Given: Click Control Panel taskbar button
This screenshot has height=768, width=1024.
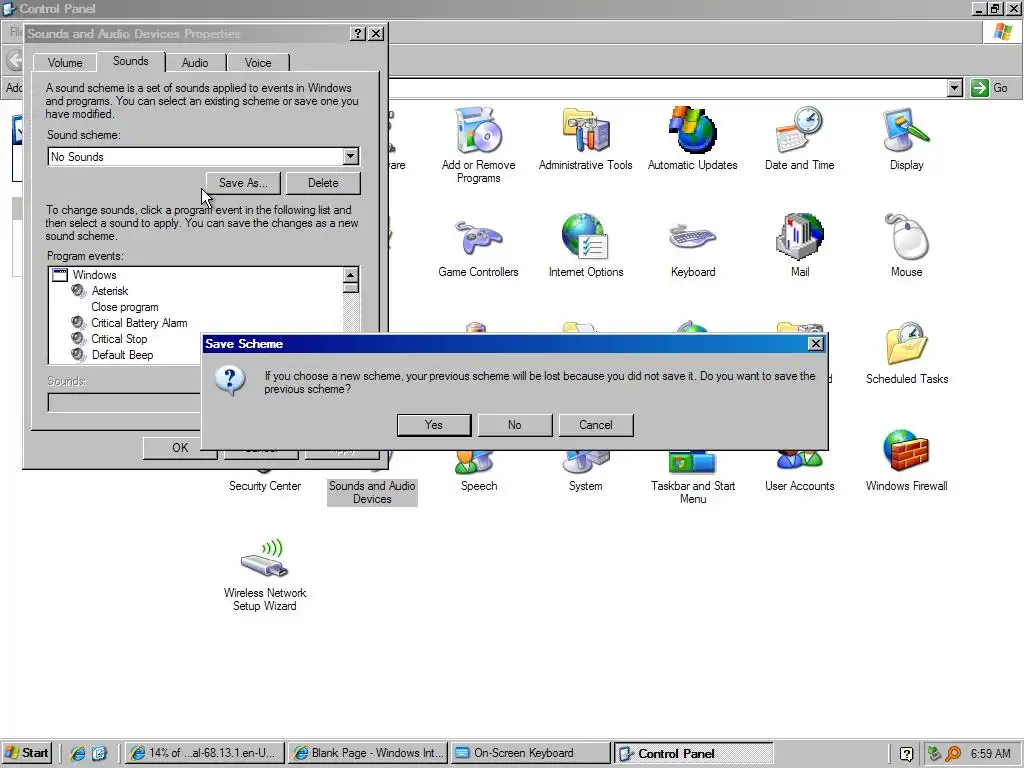Looking at the screenshot, I should pyautogui.click(x=694, y=753).
